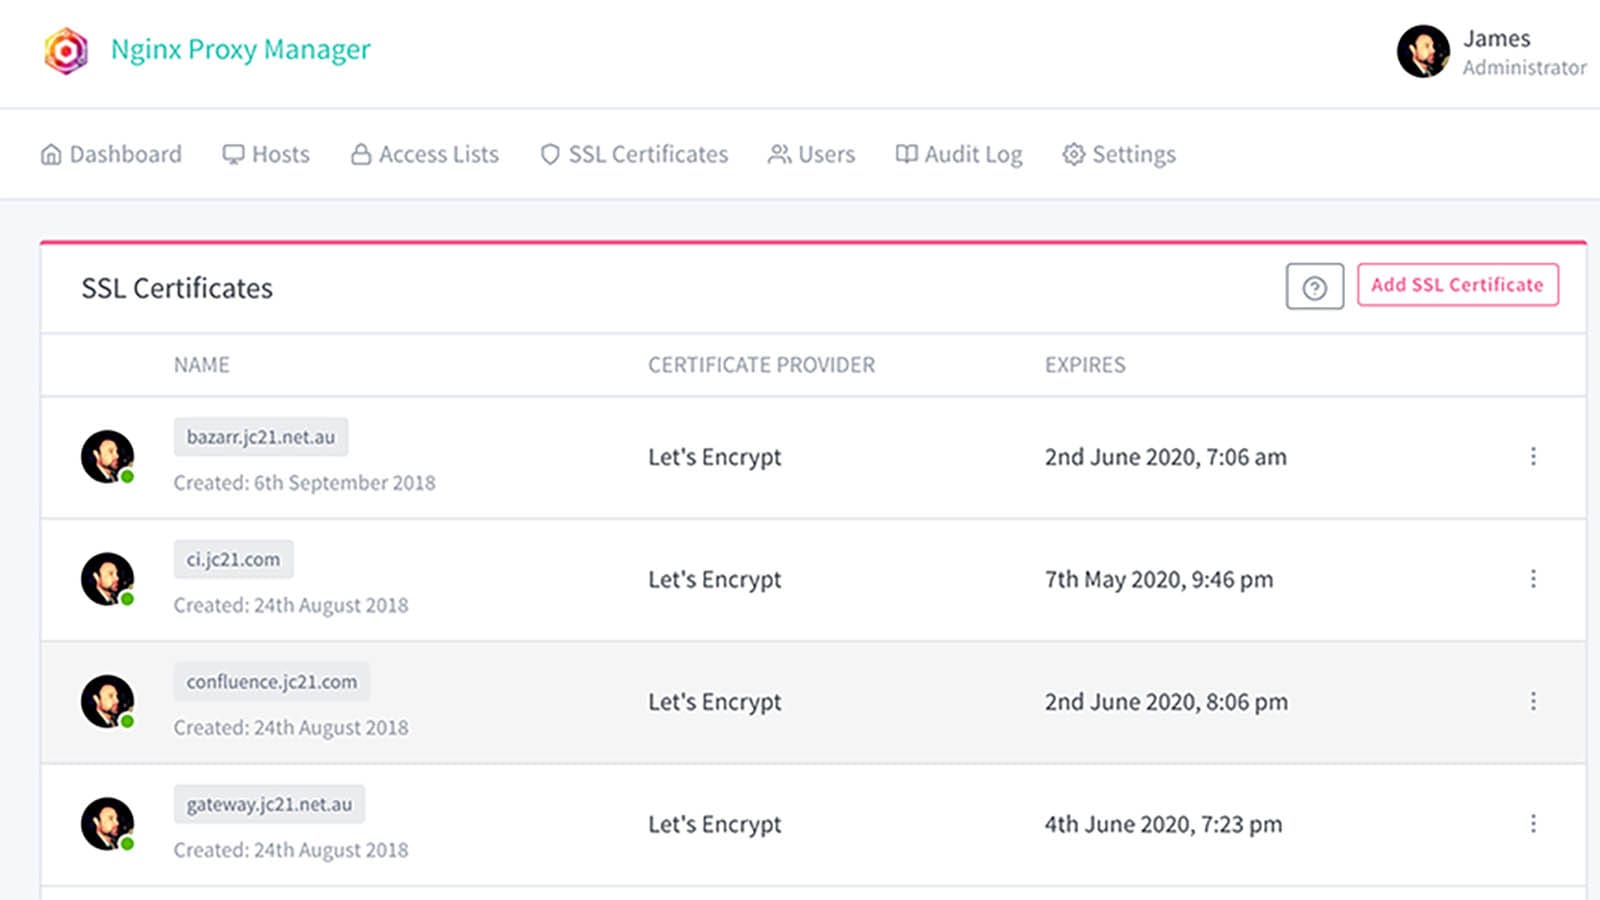This screenshot has width=1600, height=900.
Task: Click the owner avatar beside bazarr.jc21.net.au
Action: pyautogui.click(x=107, y=457)
